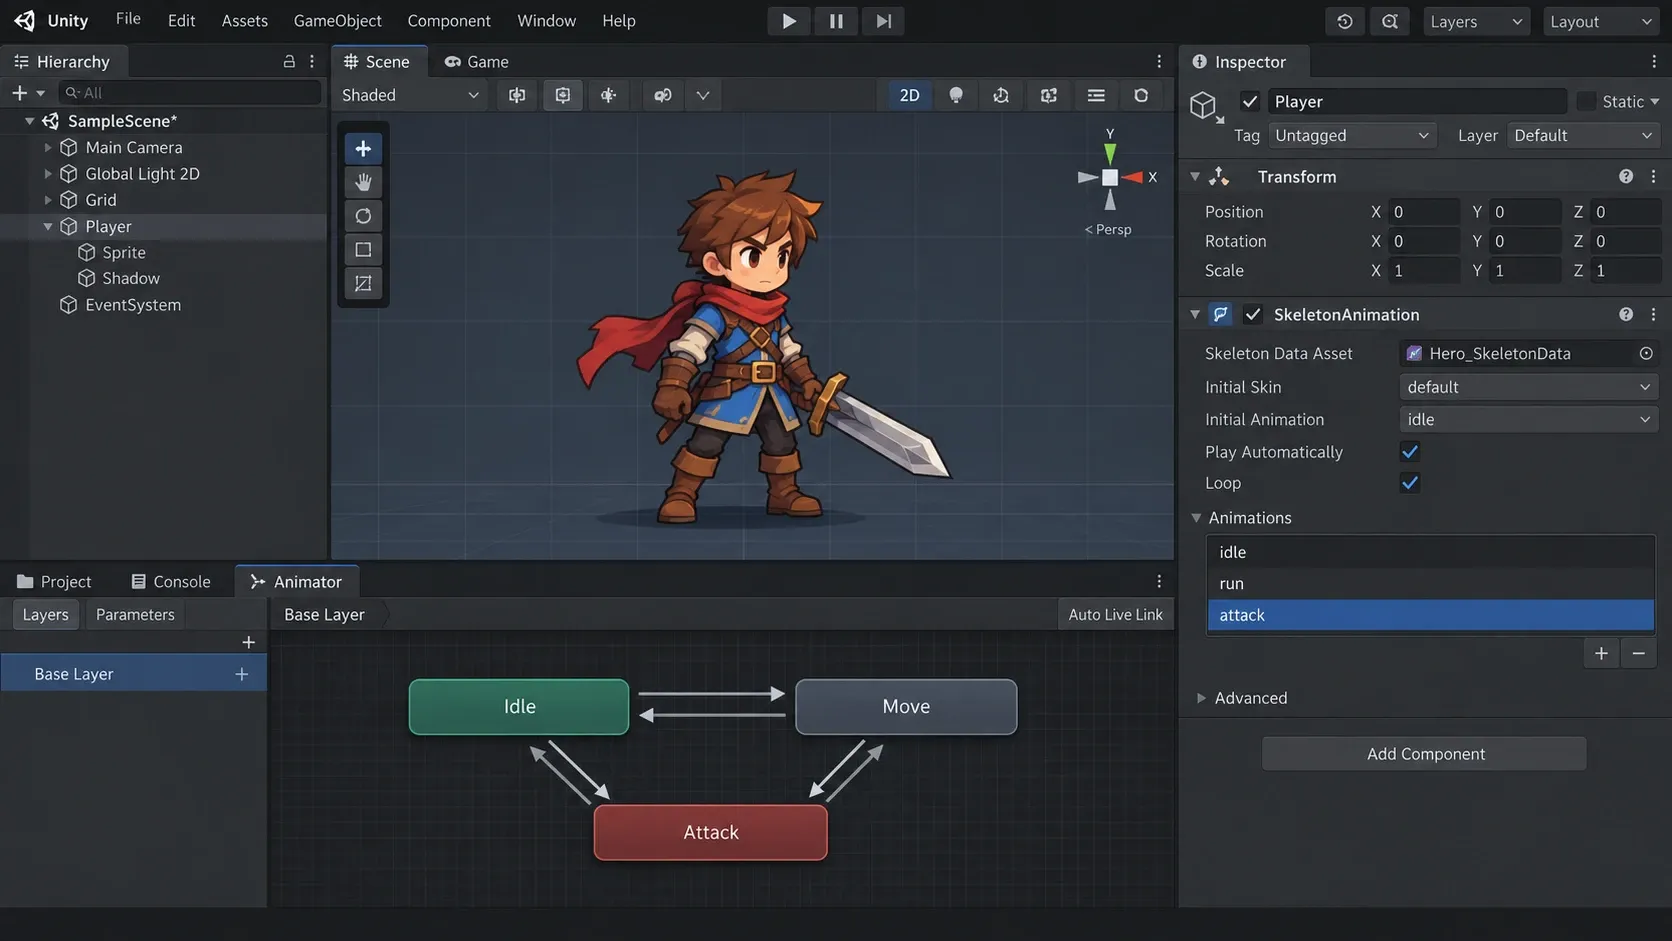Open the Parameters tab in Animator
This screenshot has width=1672, height=941.
(135, 615)
